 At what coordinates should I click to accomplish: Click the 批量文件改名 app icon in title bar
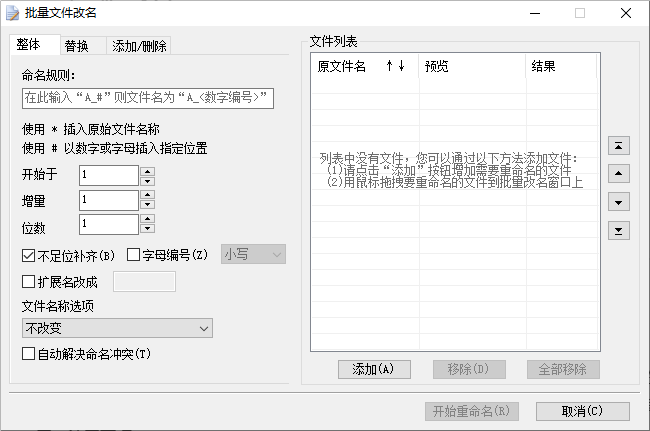12,13
